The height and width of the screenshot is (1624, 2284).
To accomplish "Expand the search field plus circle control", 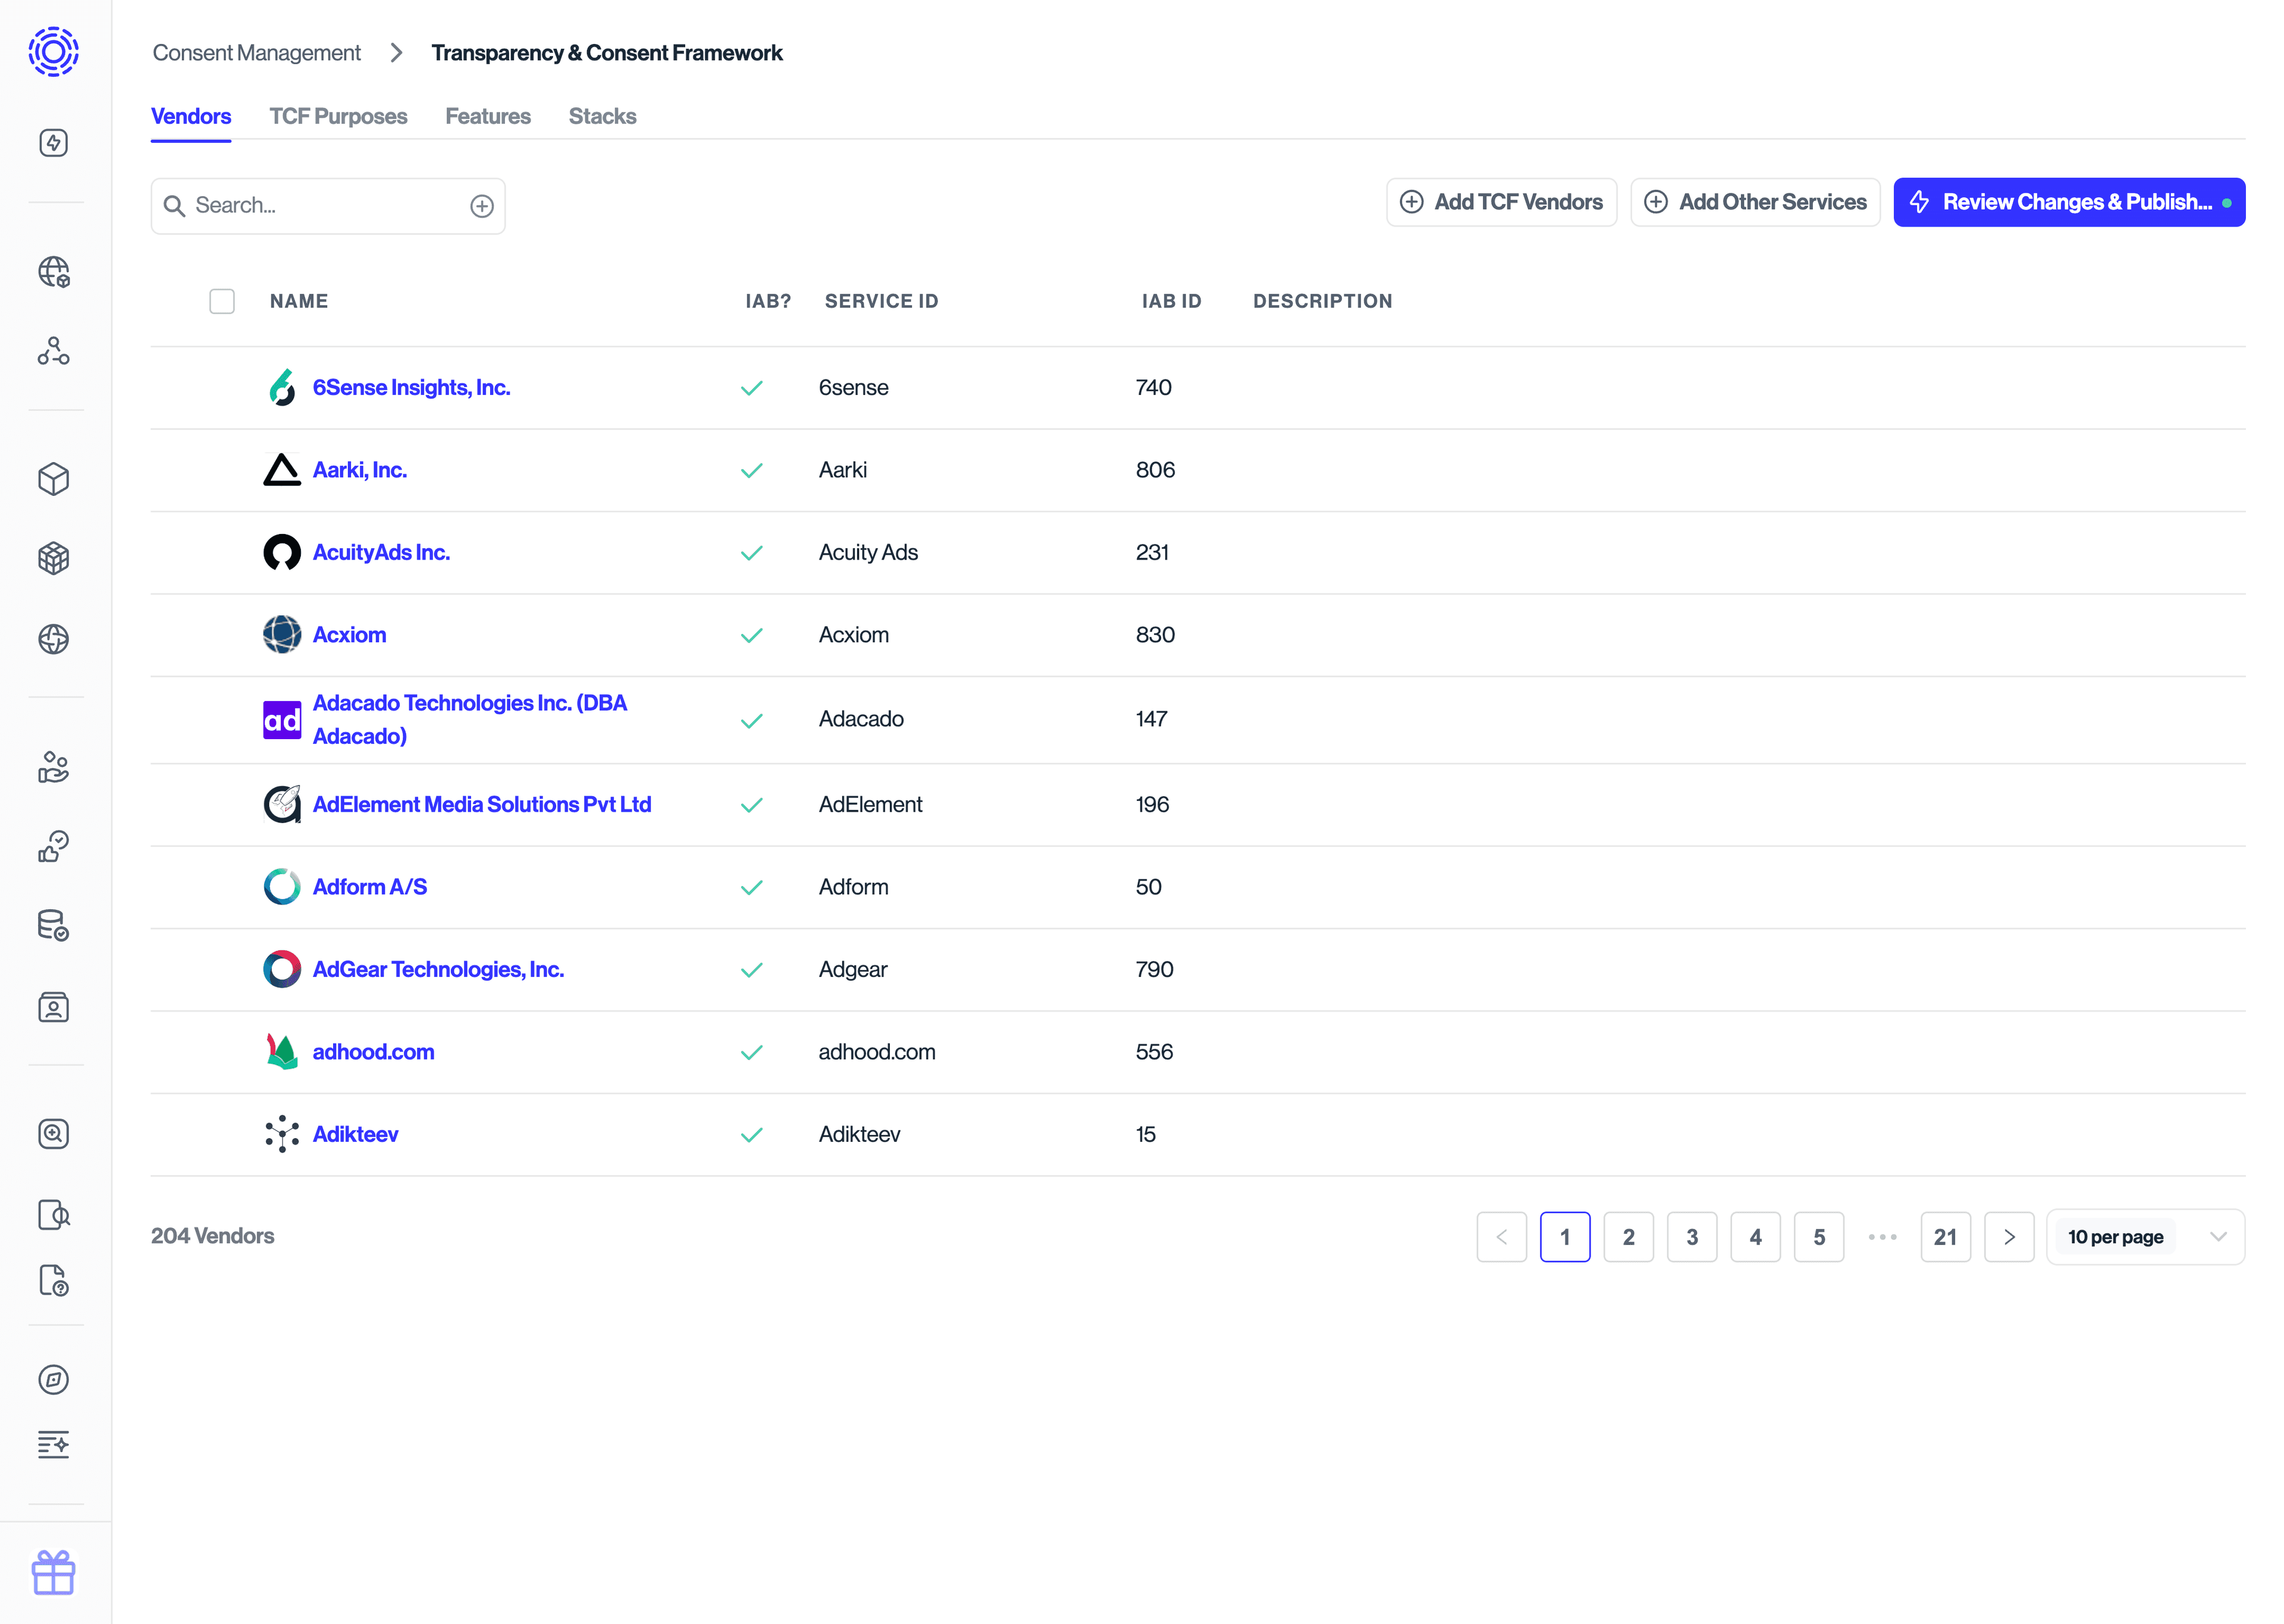I will point(482,205).
